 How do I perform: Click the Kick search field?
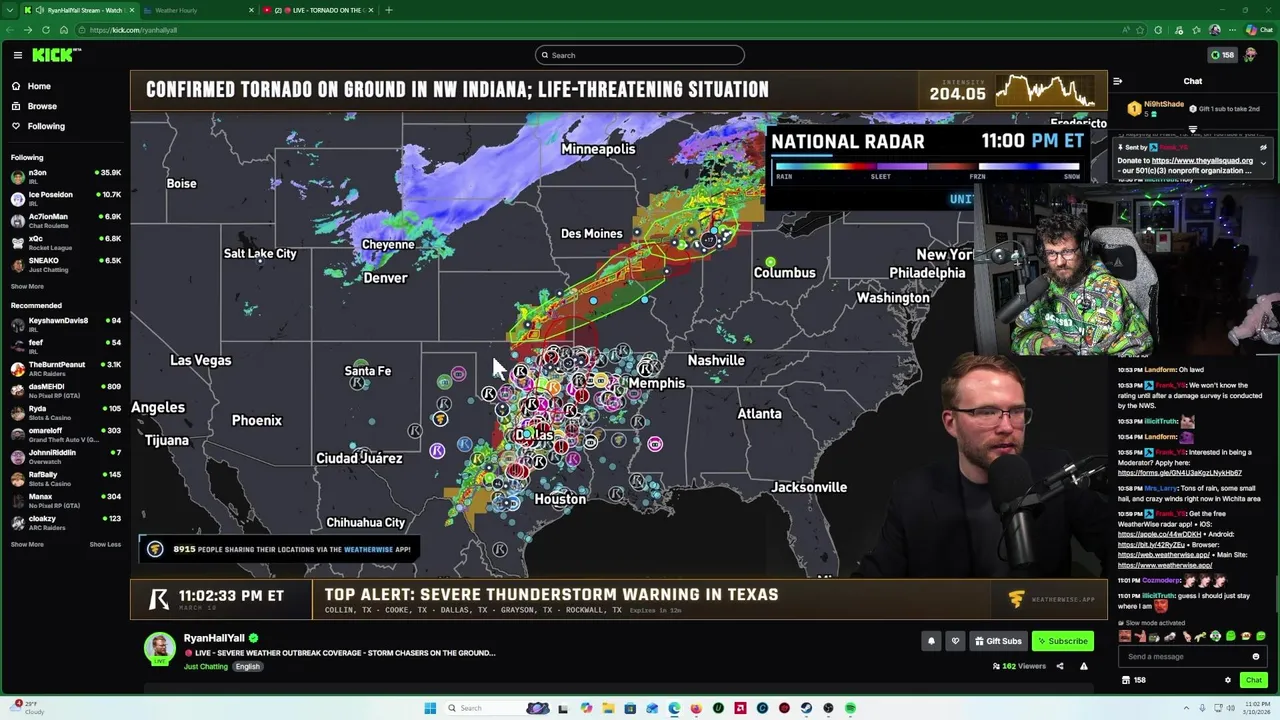640,55
